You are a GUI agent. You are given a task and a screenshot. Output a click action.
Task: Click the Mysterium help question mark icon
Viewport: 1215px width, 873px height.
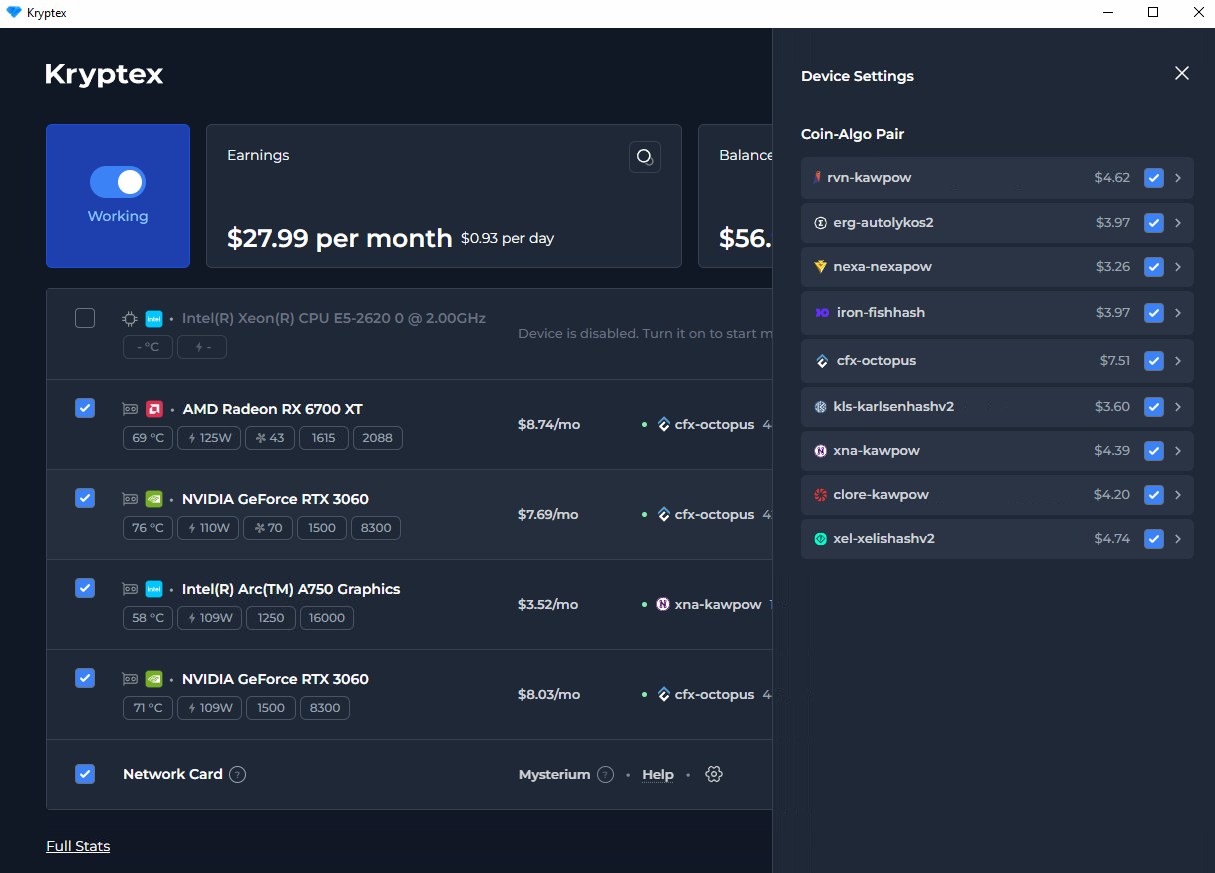pyautogui.click(x=605, y=774)
